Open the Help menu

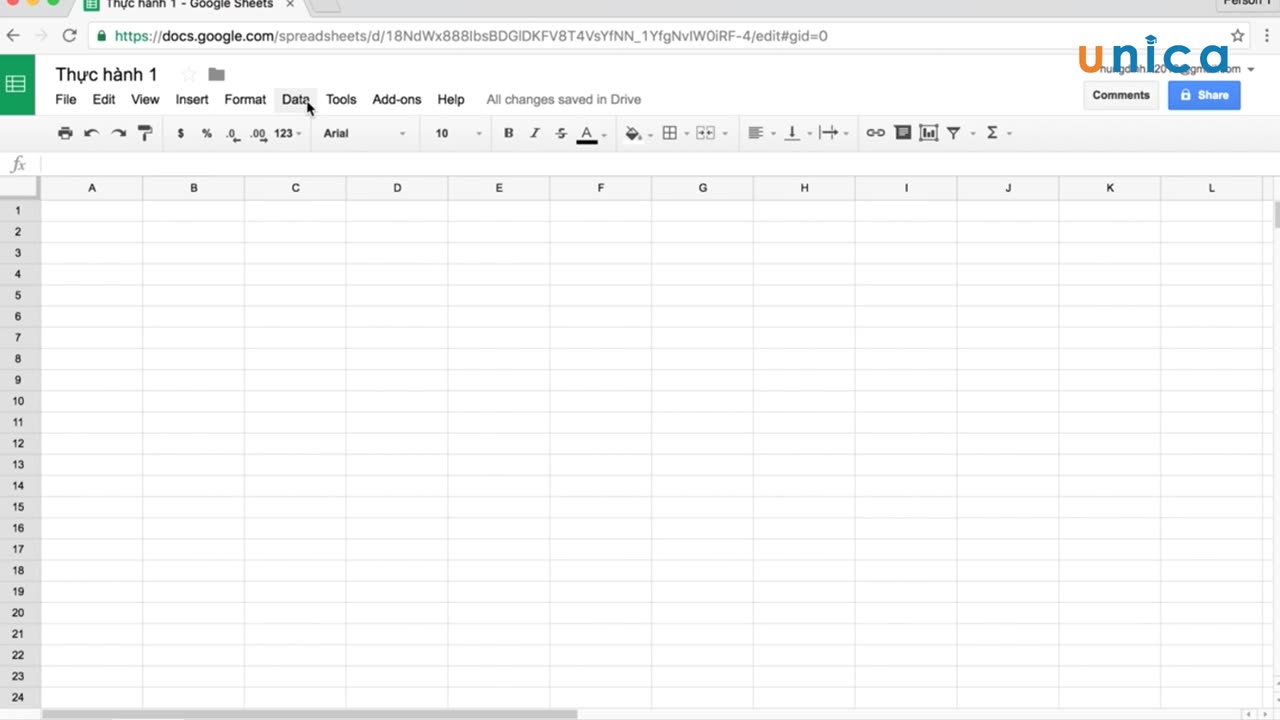(x=451, y=99)
